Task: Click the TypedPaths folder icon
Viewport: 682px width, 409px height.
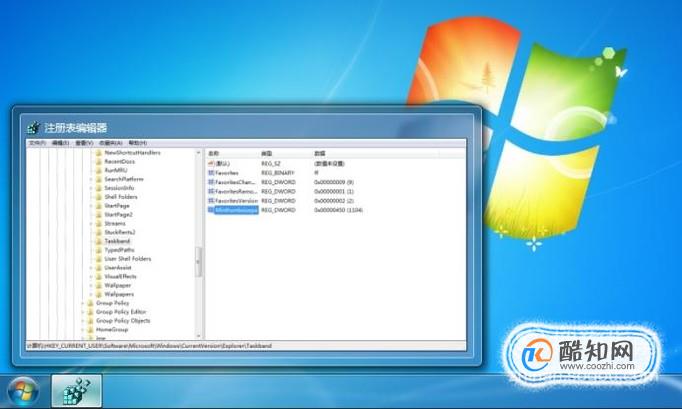Action: (98, 250)
